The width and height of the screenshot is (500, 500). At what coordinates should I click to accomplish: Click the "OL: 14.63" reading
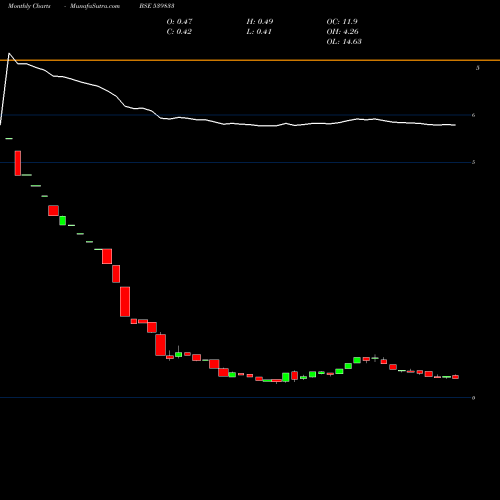tap(344, 42)
